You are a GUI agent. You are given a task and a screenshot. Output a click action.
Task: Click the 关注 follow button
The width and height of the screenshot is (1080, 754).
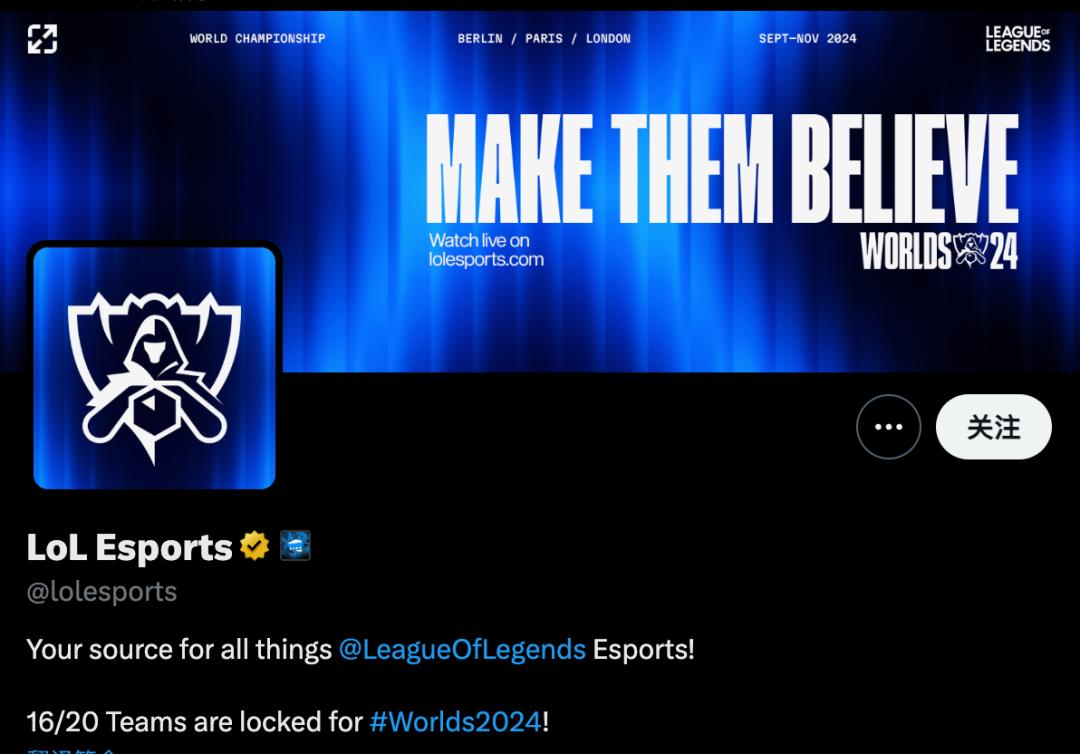993,427
